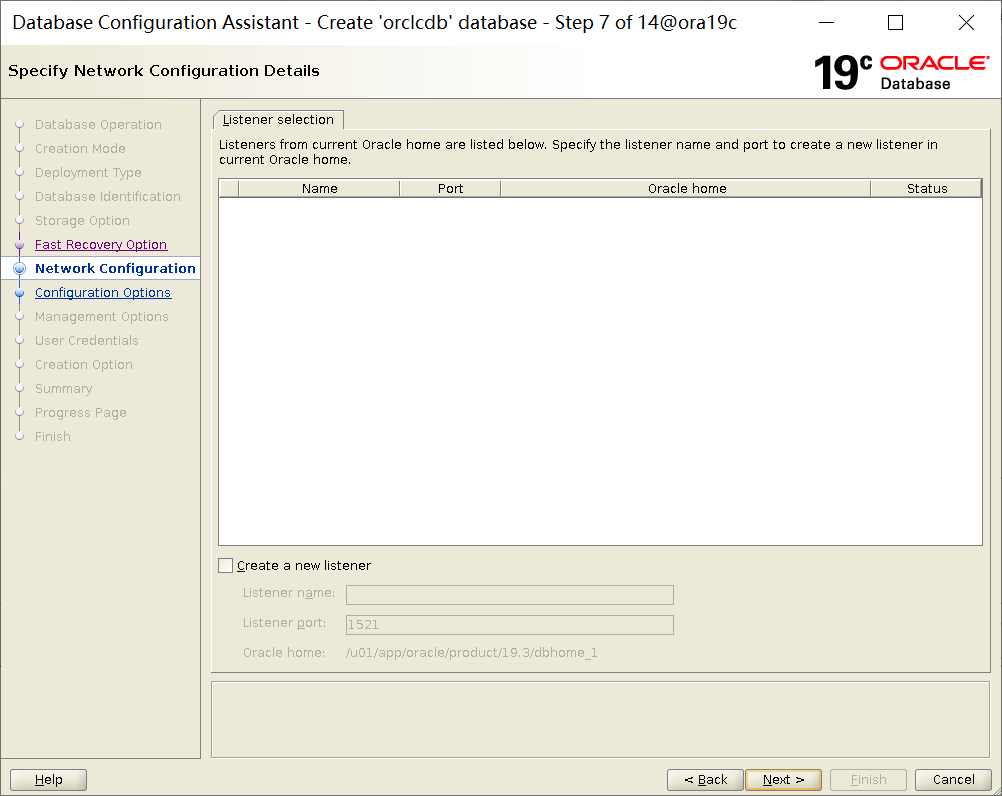Cancel the database creation wizard

[x=953, y=779]
